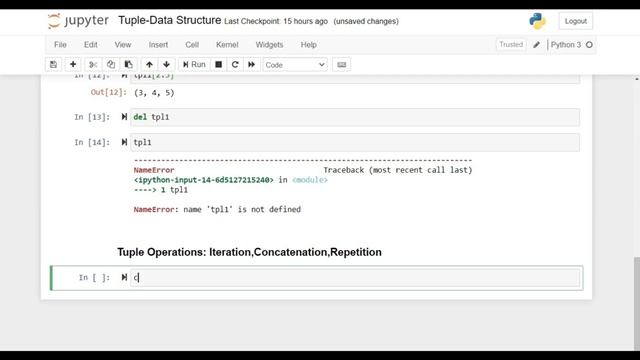This screenshot has width=640, height=360.
Task: Copy selected cells icon
Action: (x=111, y=64)
